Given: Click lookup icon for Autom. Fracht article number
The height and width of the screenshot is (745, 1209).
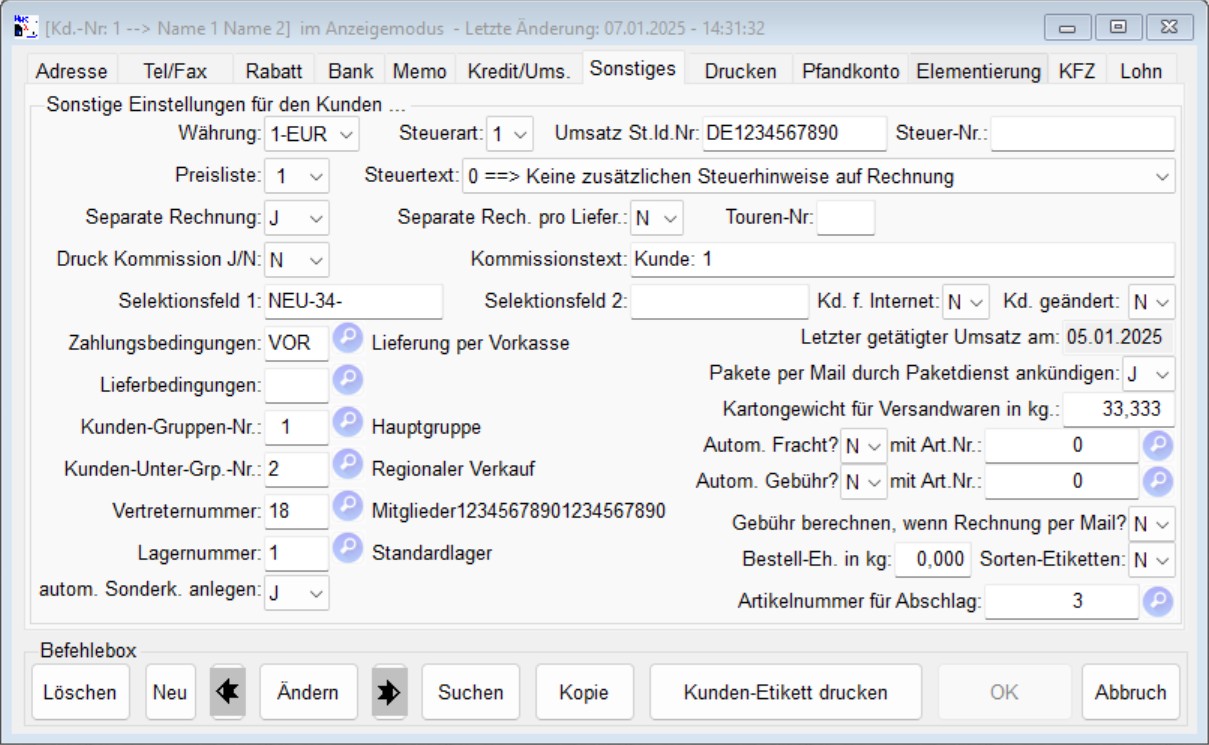Looking at the screenshot, I should click(x=1157, y=445).
